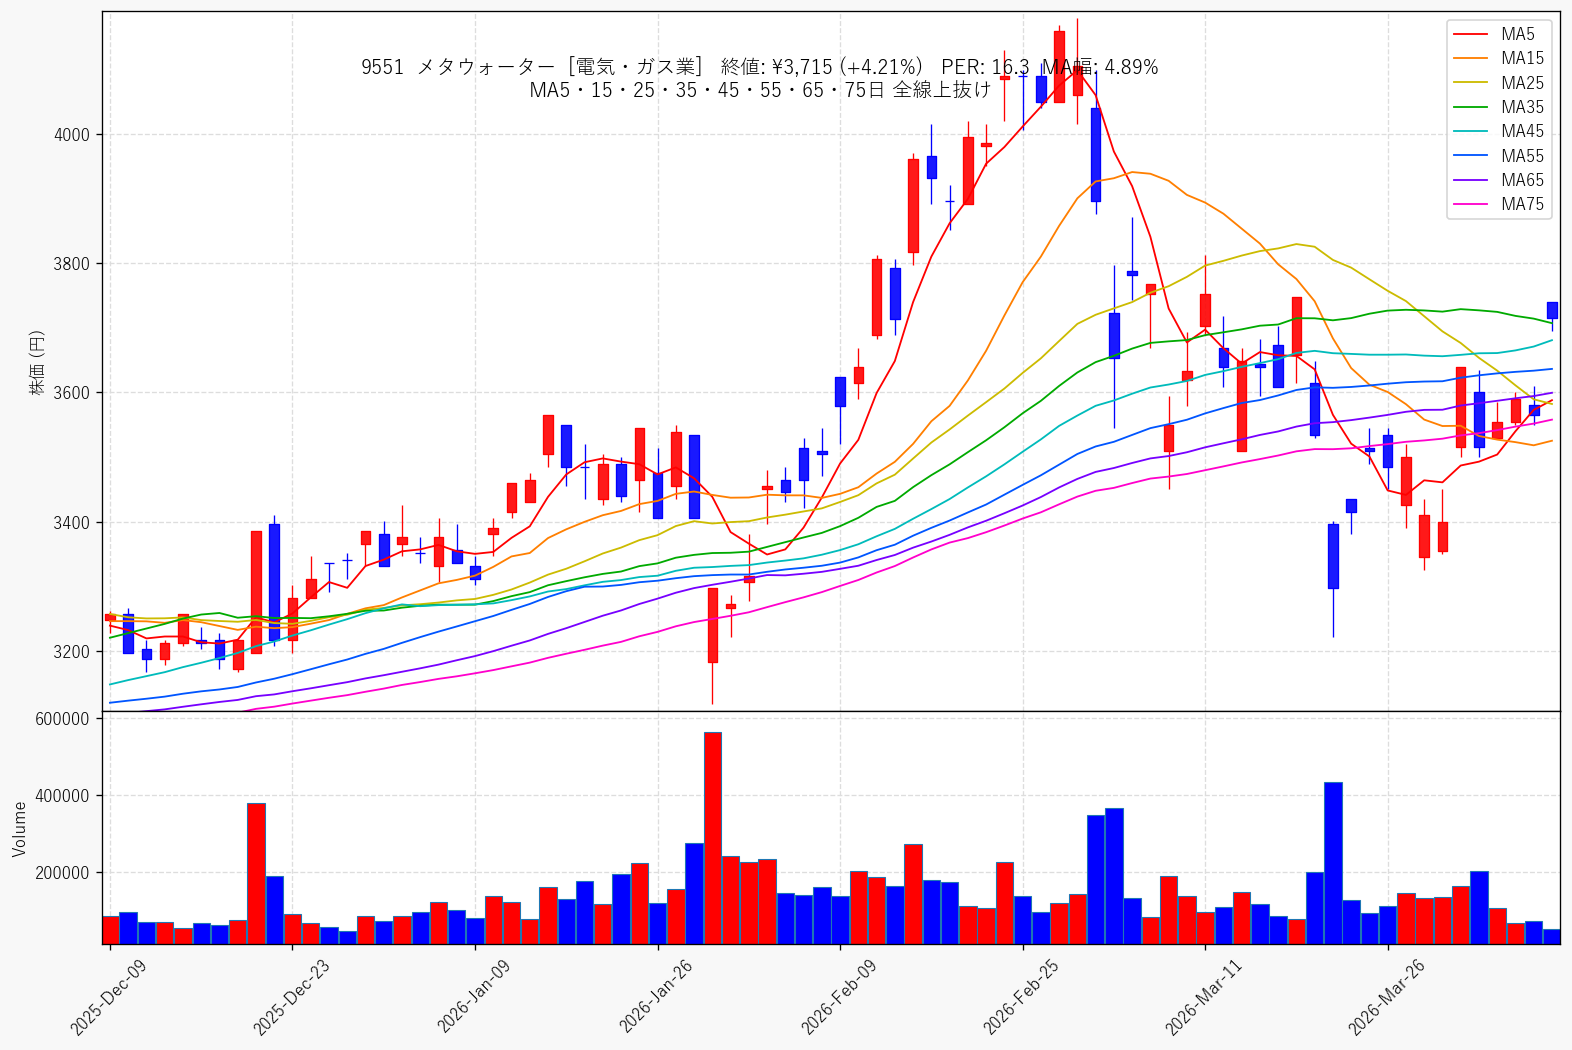
Task: Click the magenta MA75 line sample in legend
Action: point(1470,204)
